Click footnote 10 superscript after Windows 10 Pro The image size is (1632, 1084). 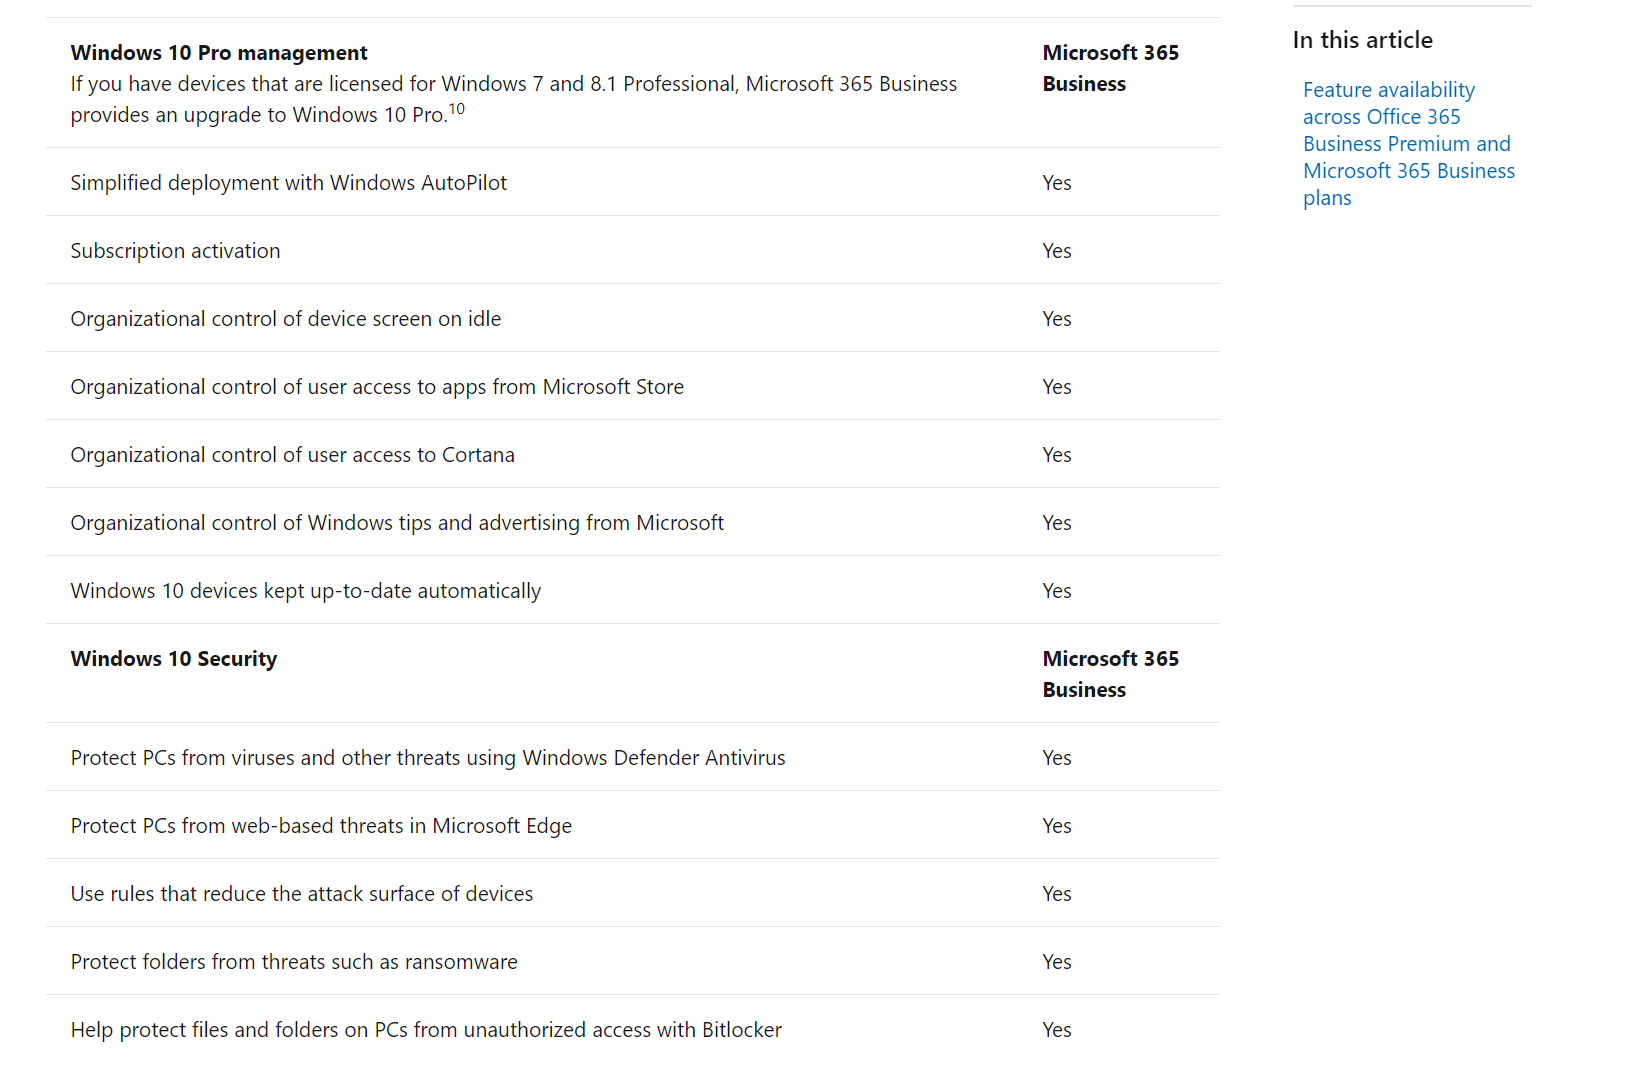click(x=456, y=109)
